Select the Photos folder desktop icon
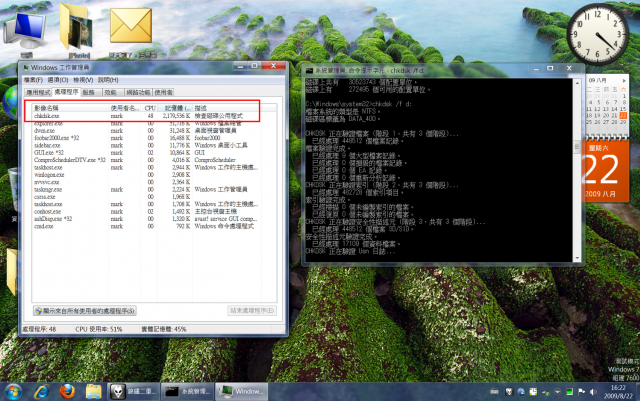Image resolution: width=640 pixels, height=401 pixels. coord(79,32)
